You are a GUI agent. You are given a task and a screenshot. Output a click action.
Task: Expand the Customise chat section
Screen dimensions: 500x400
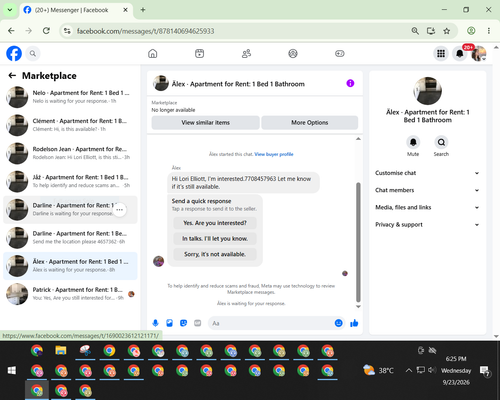427,173
